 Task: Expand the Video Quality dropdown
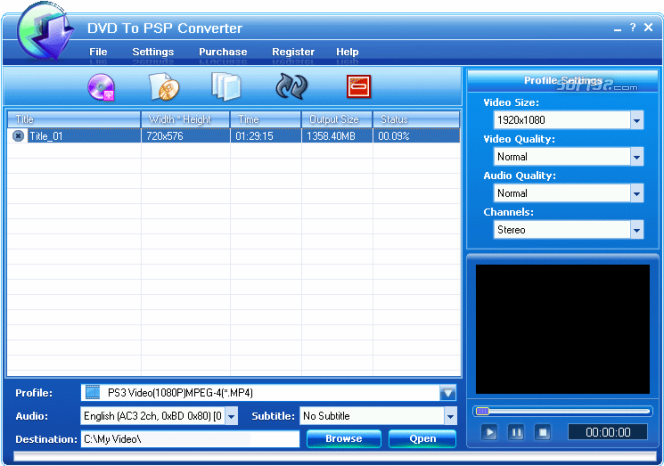(636, 157)
